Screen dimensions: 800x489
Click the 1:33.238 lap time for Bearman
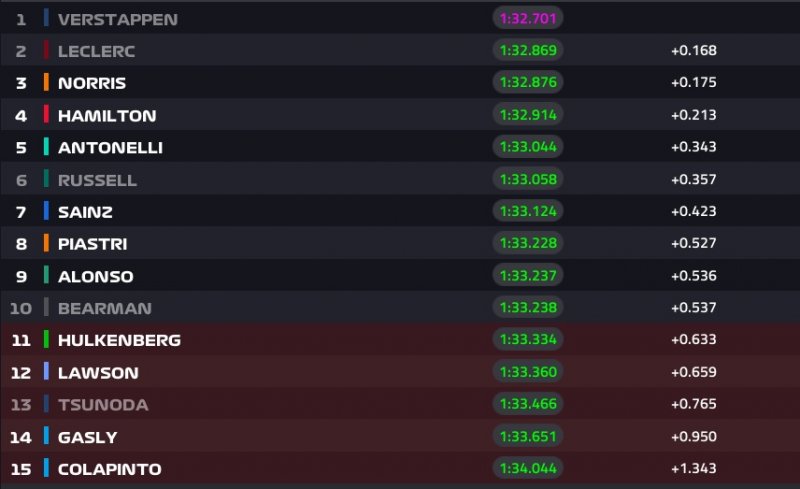point(528,307)
